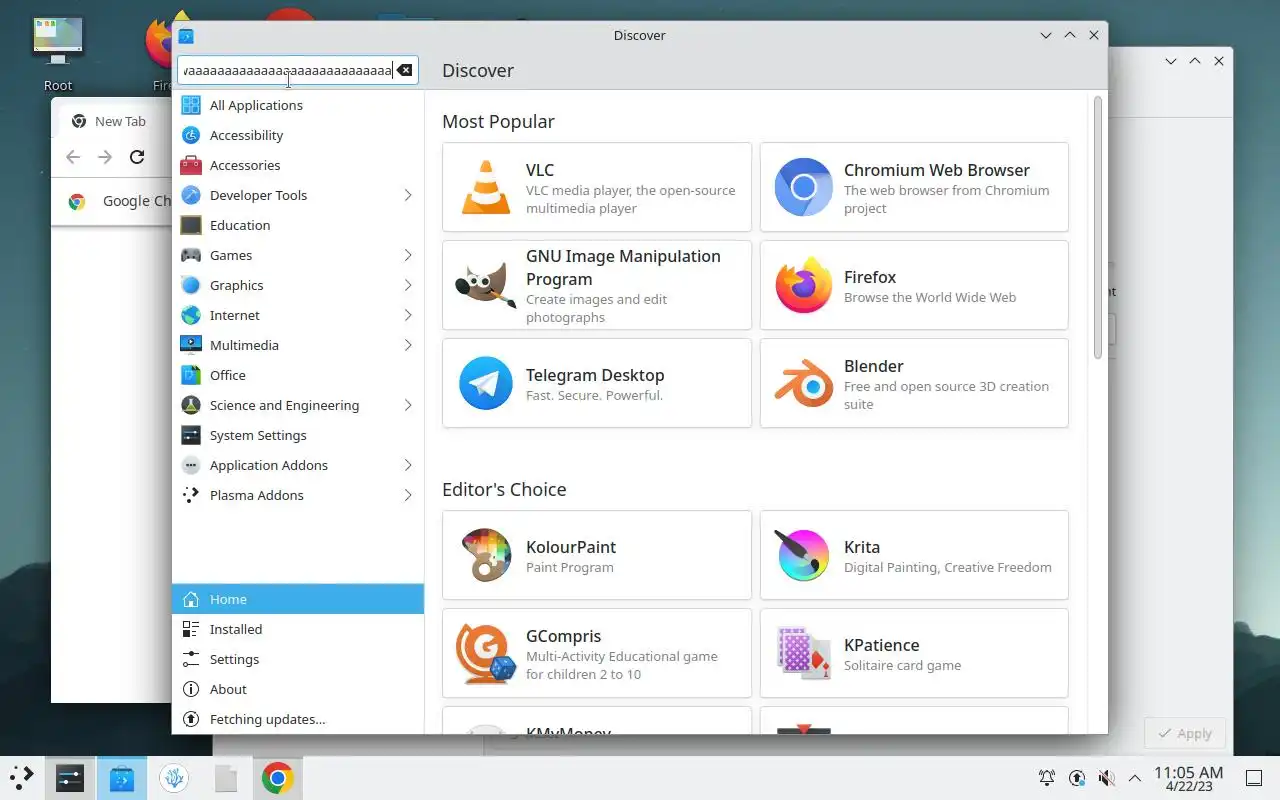Open the Developer Tools category
The height and width of the screenshot is (800, 1280).
tap(298, 195)
